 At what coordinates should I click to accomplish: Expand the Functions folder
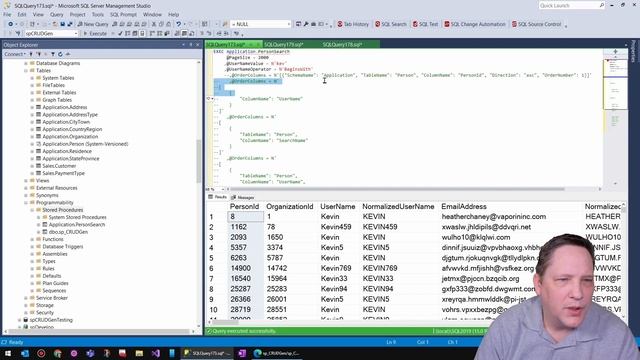click(32, 239)
